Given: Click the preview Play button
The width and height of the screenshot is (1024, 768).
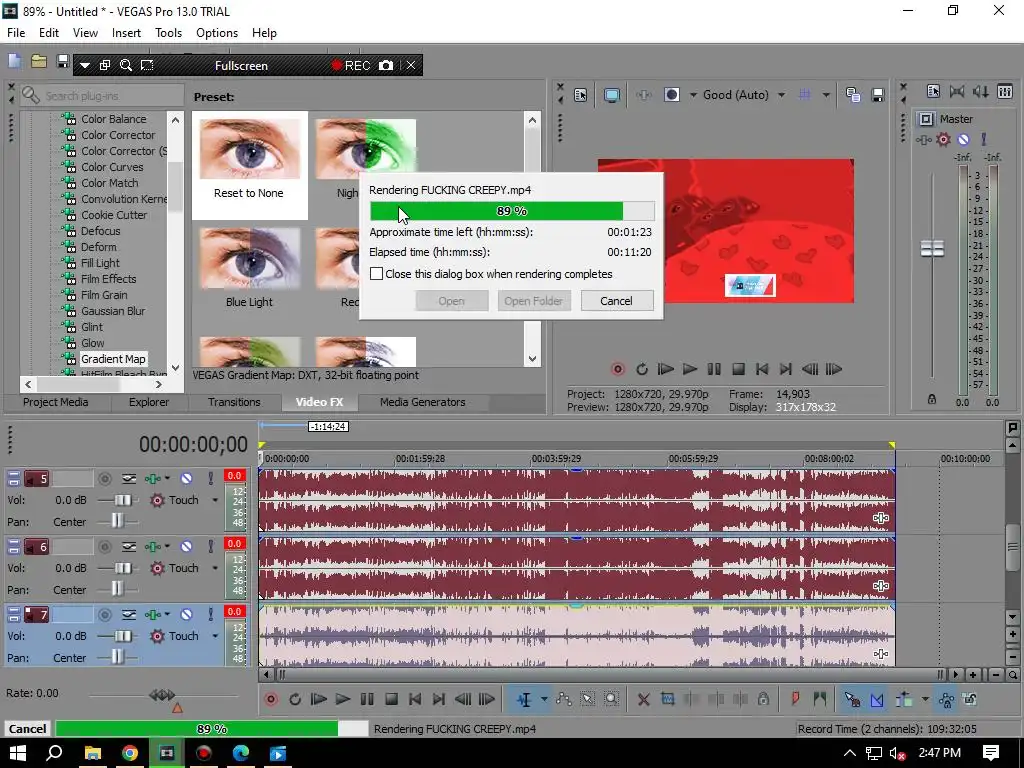Looking at the screenshot, I should click(690, 369).
